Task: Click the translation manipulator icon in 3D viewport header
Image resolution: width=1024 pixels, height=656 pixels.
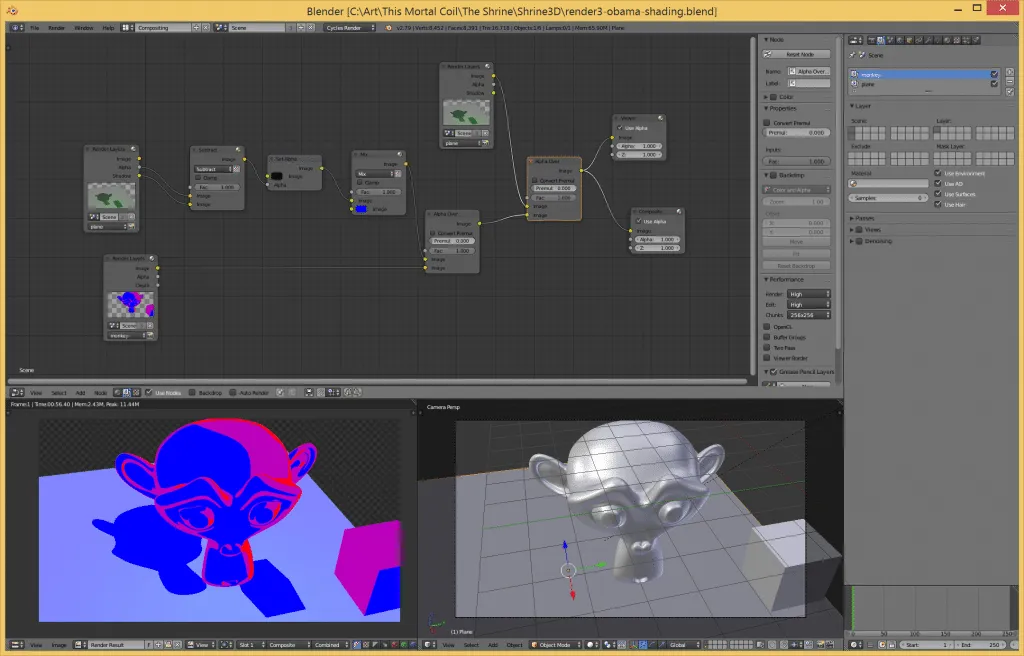Action: coord(643,645)
